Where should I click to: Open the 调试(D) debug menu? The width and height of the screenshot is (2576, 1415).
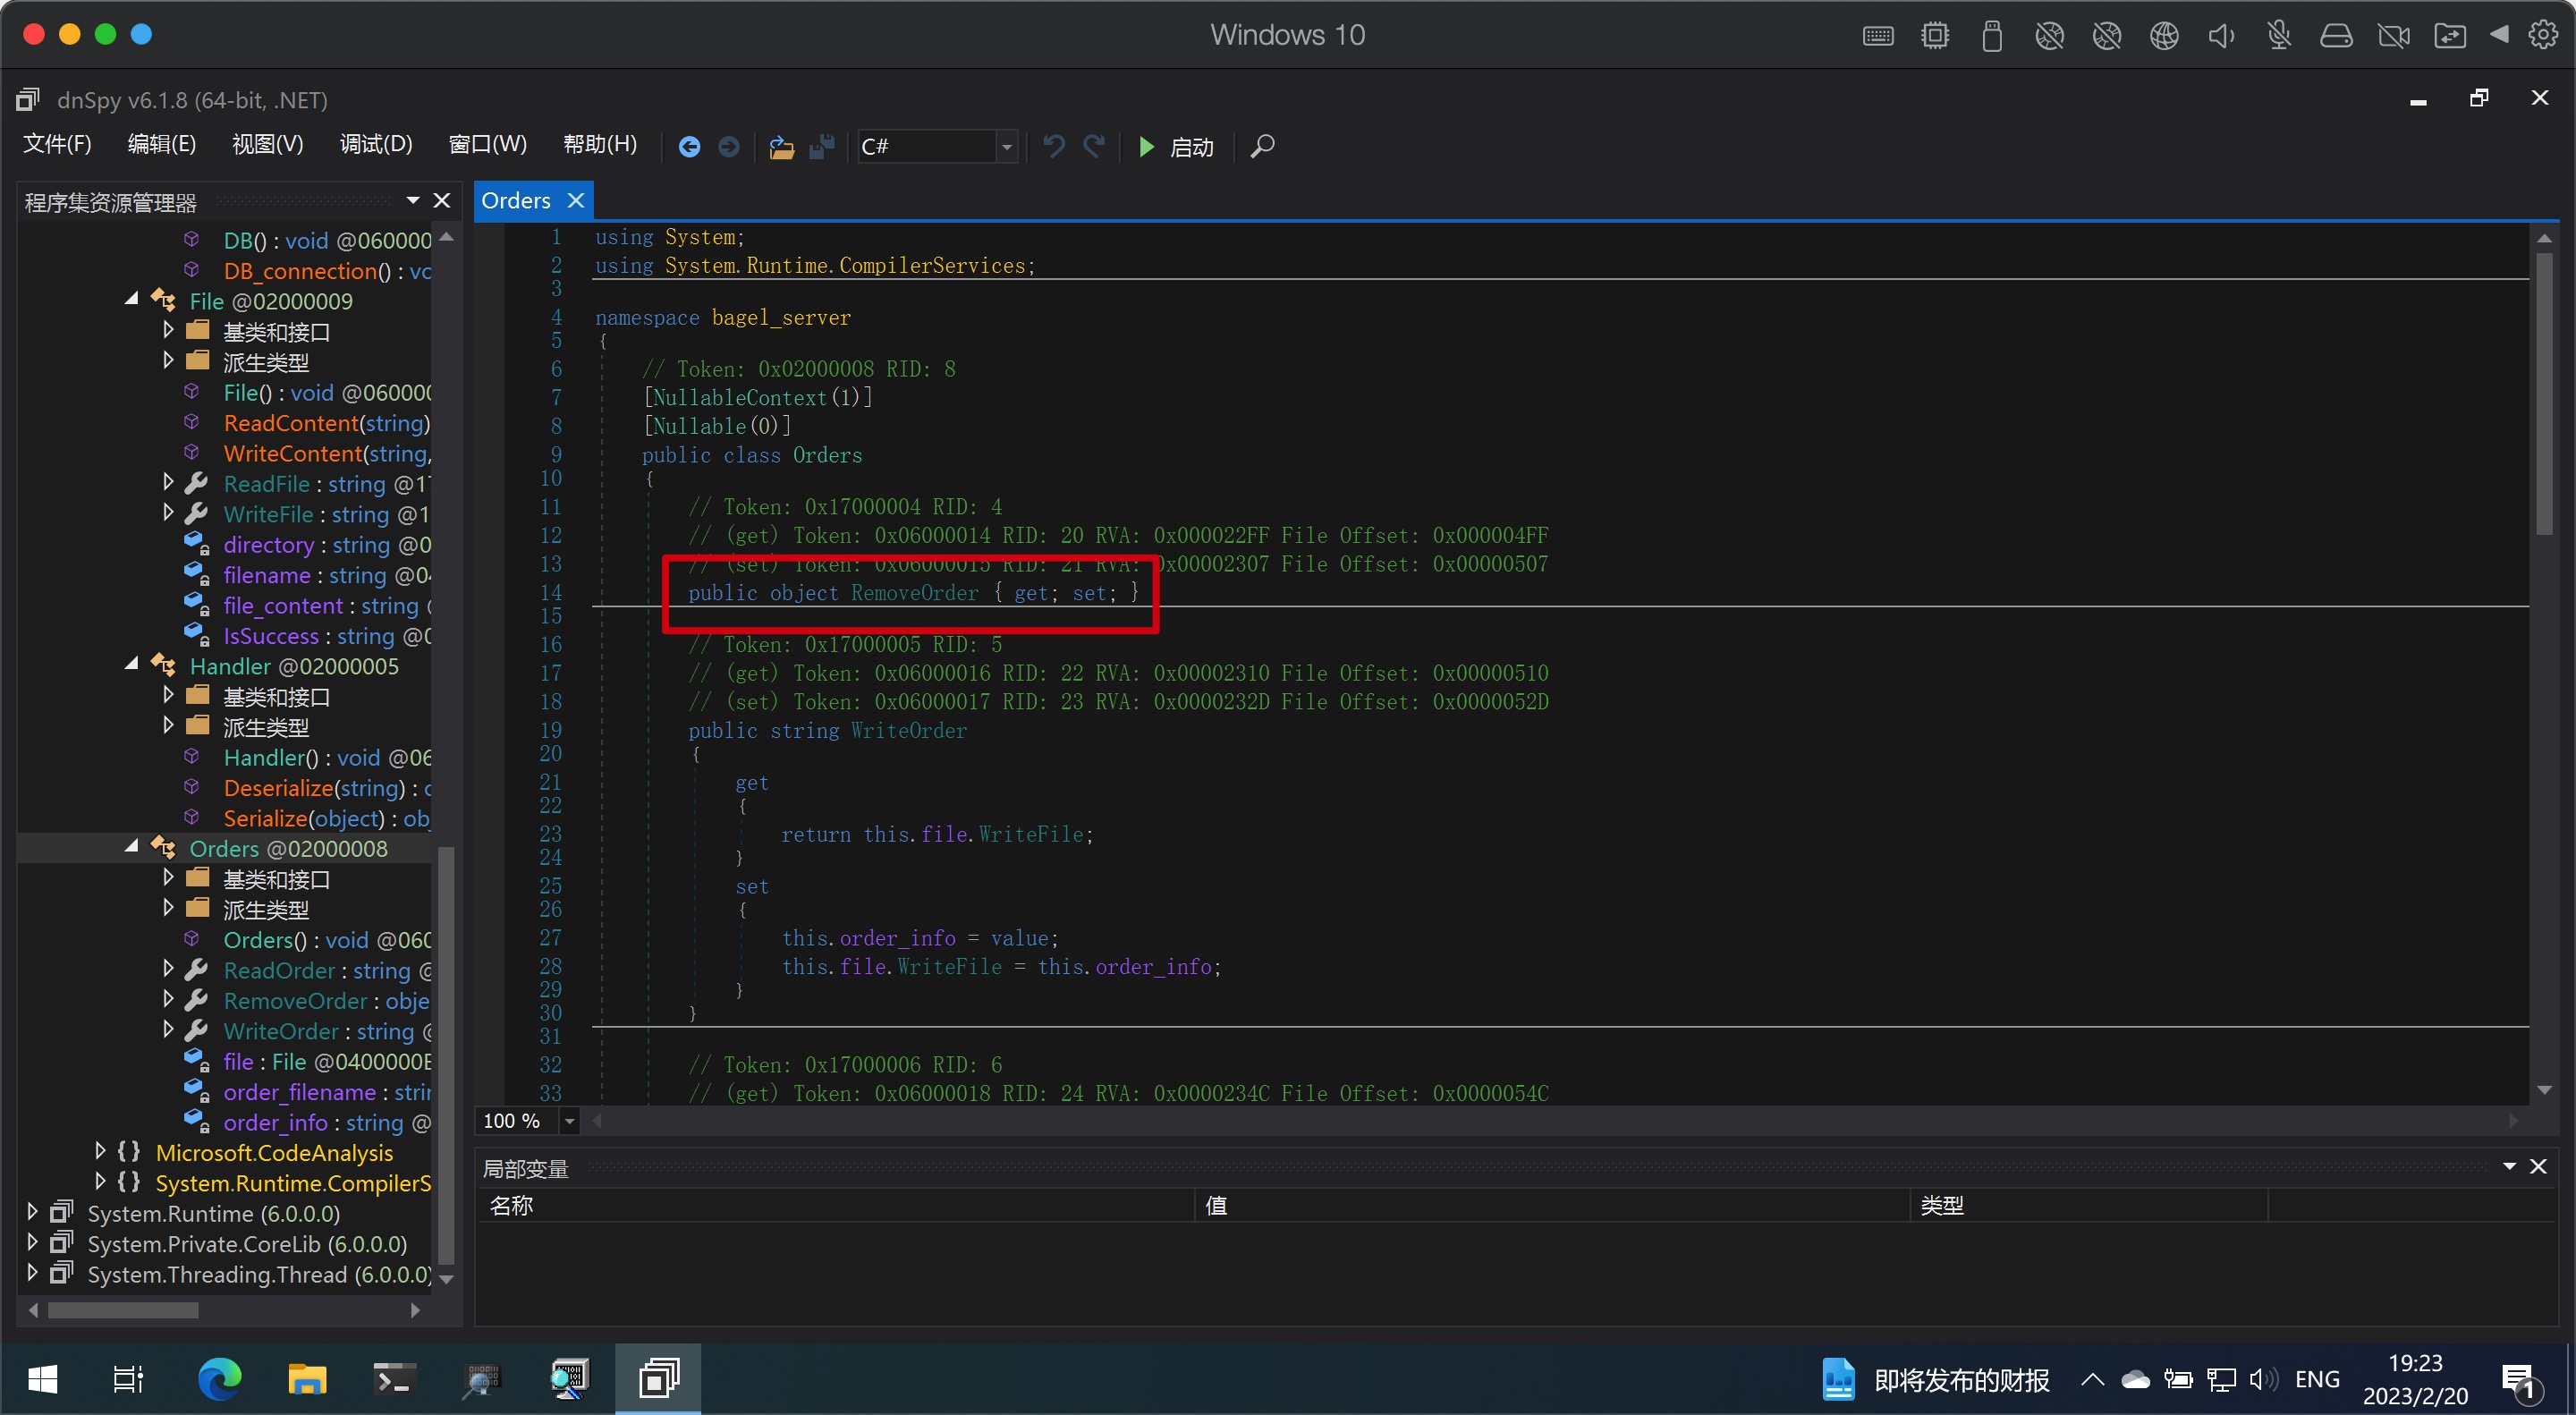(375, 144)
